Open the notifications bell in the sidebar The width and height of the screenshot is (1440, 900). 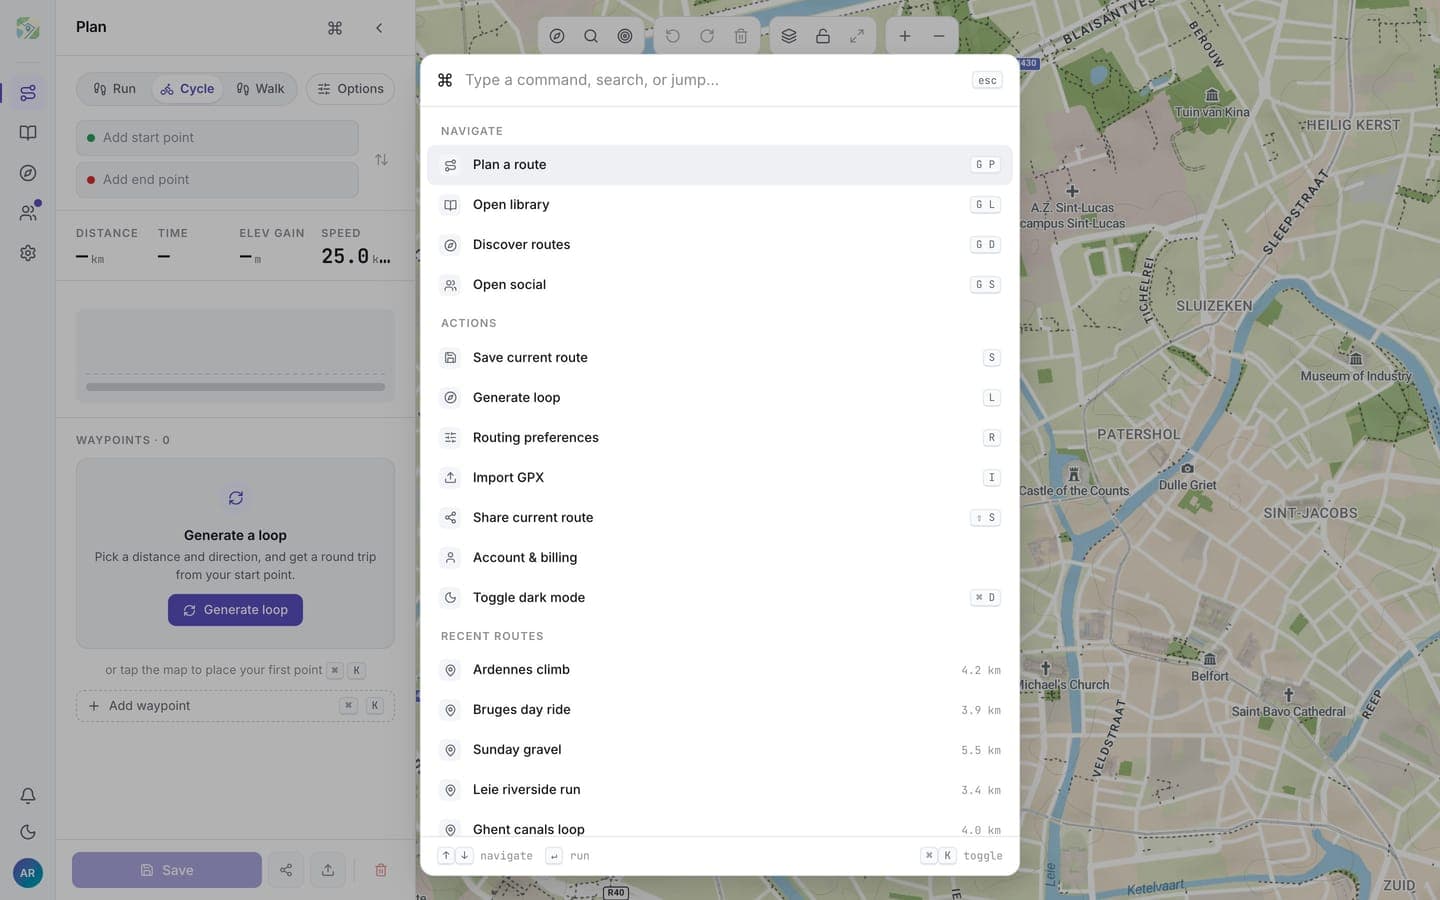click(x=28, y=796)
